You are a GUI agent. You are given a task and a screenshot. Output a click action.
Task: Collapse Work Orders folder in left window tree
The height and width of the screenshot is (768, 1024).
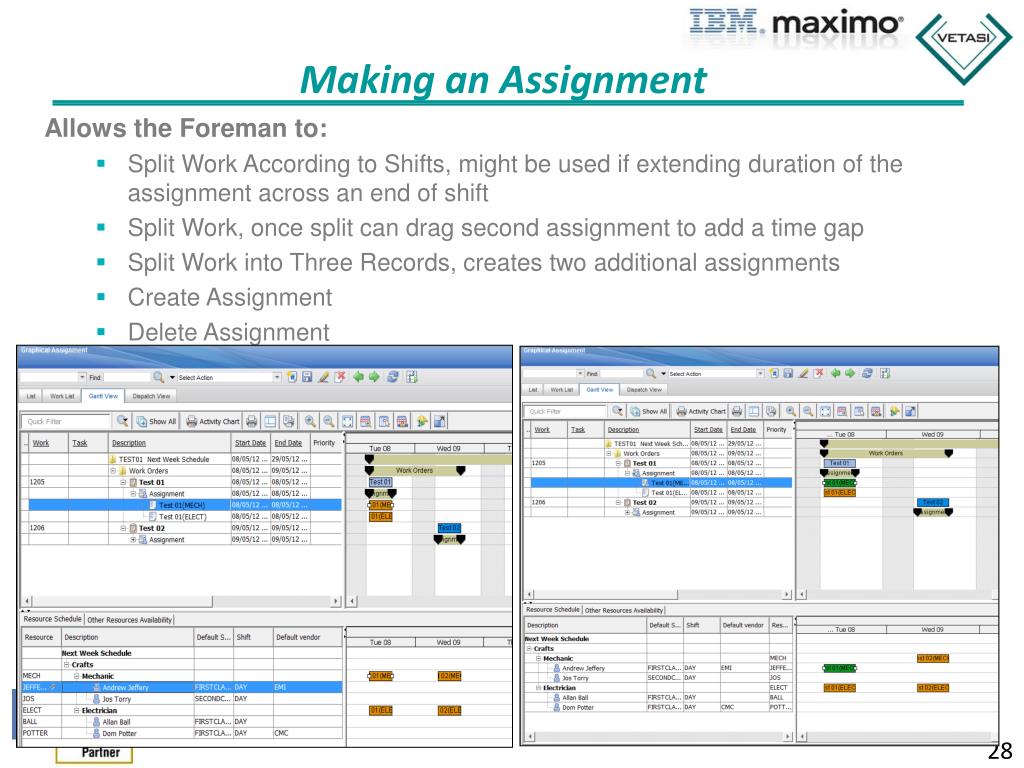113,471
